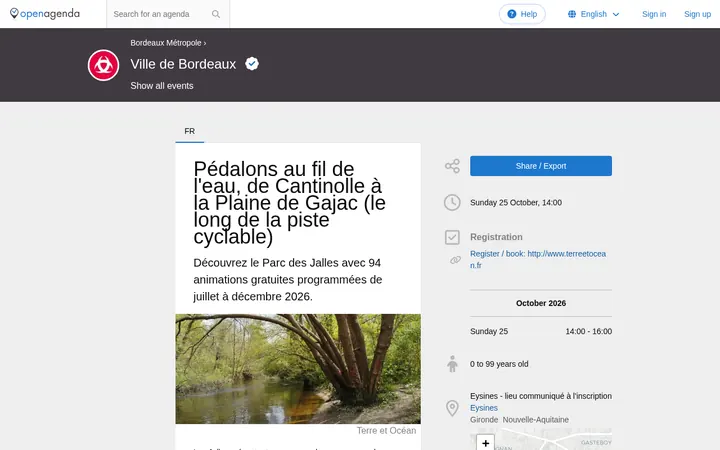The image size is (720, 450).
Task: Click the location pin icon
Action: [x=452, y=408]
